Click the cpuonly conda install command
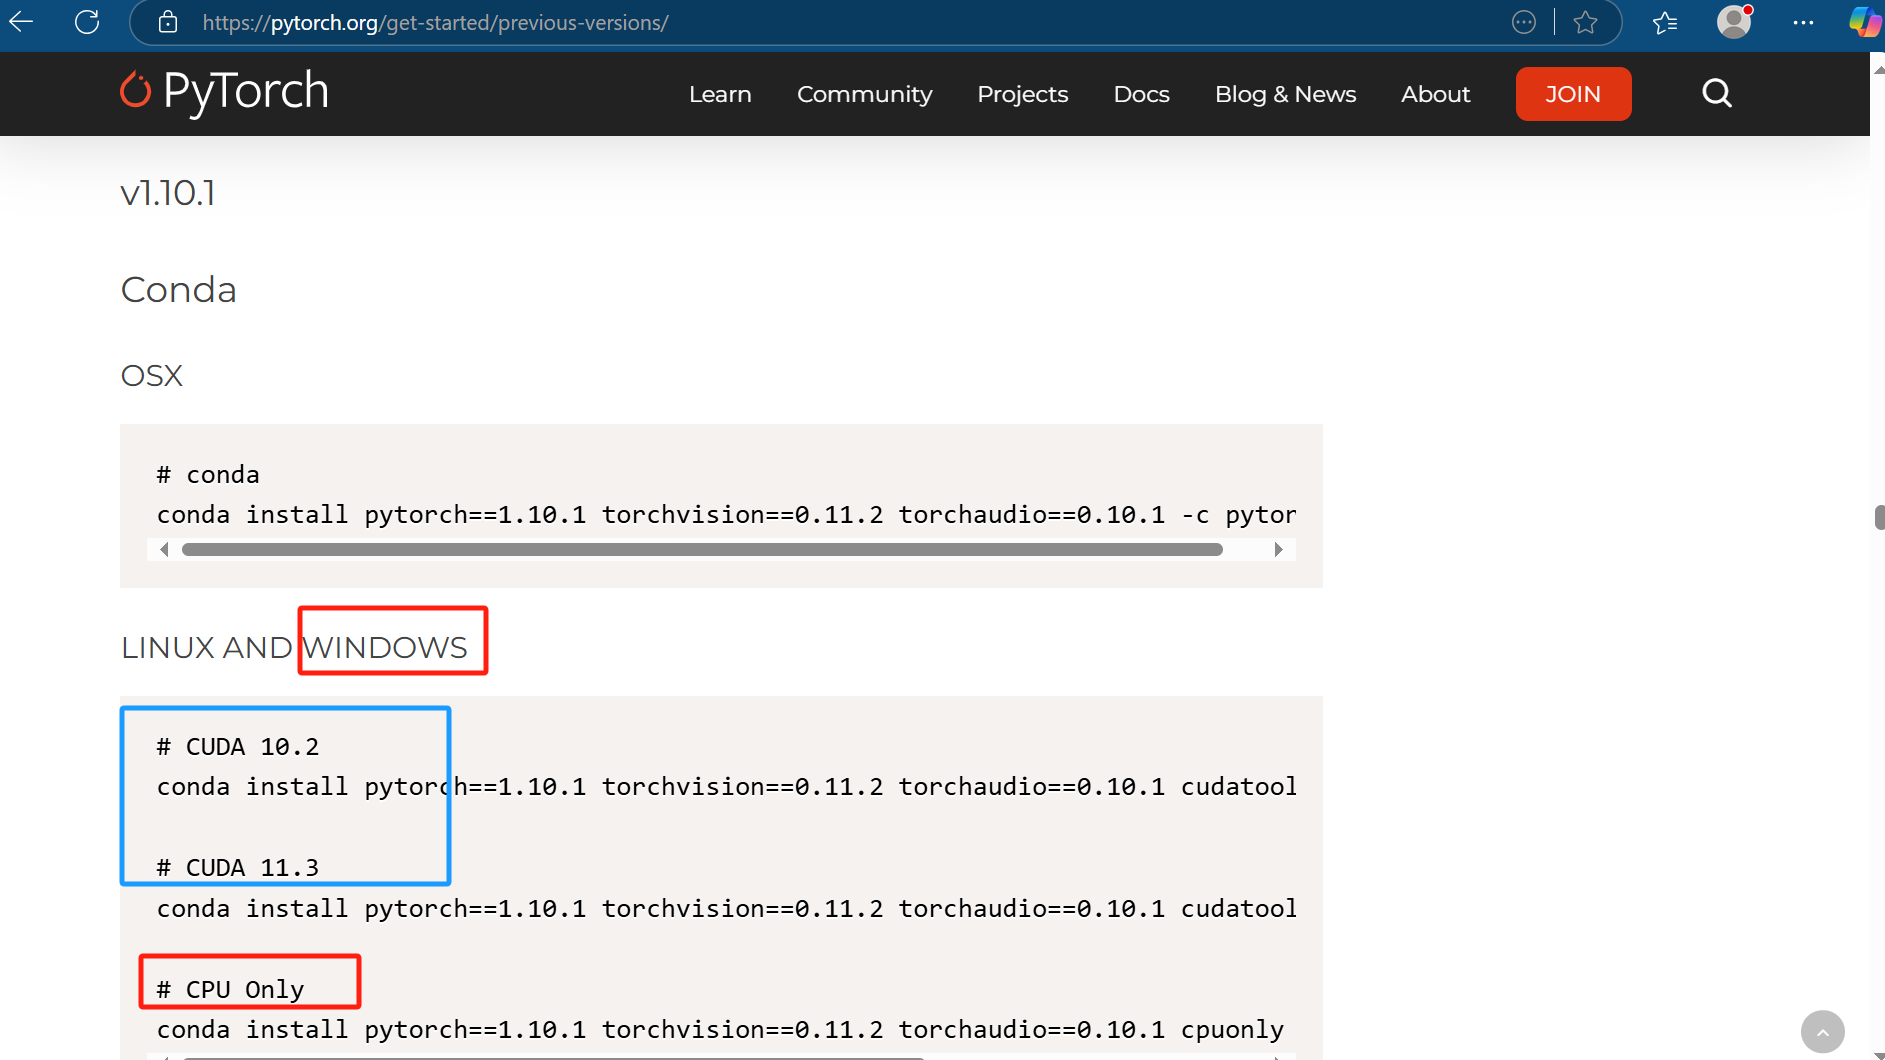The width and height of the screenshot is (1885, 1060). 720,1030
